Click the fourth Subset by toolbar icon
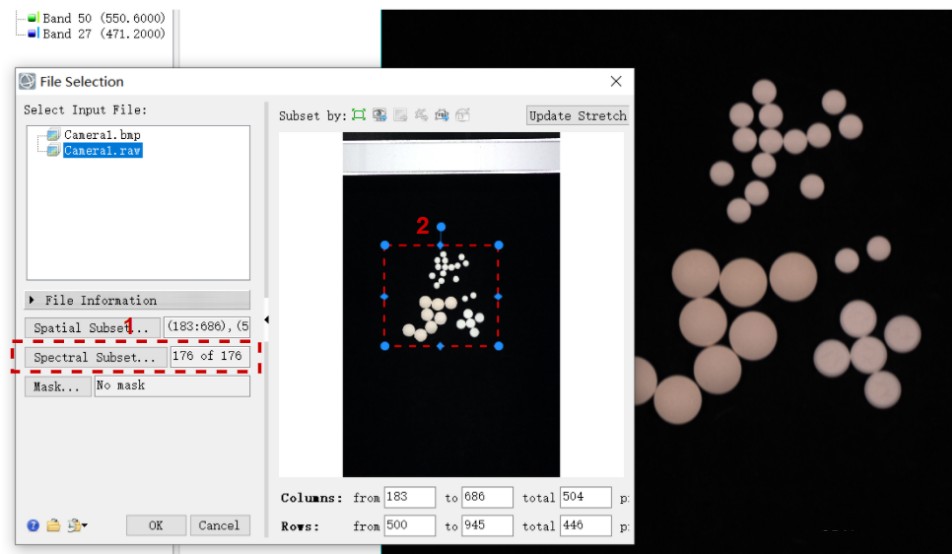 point(421,115)
